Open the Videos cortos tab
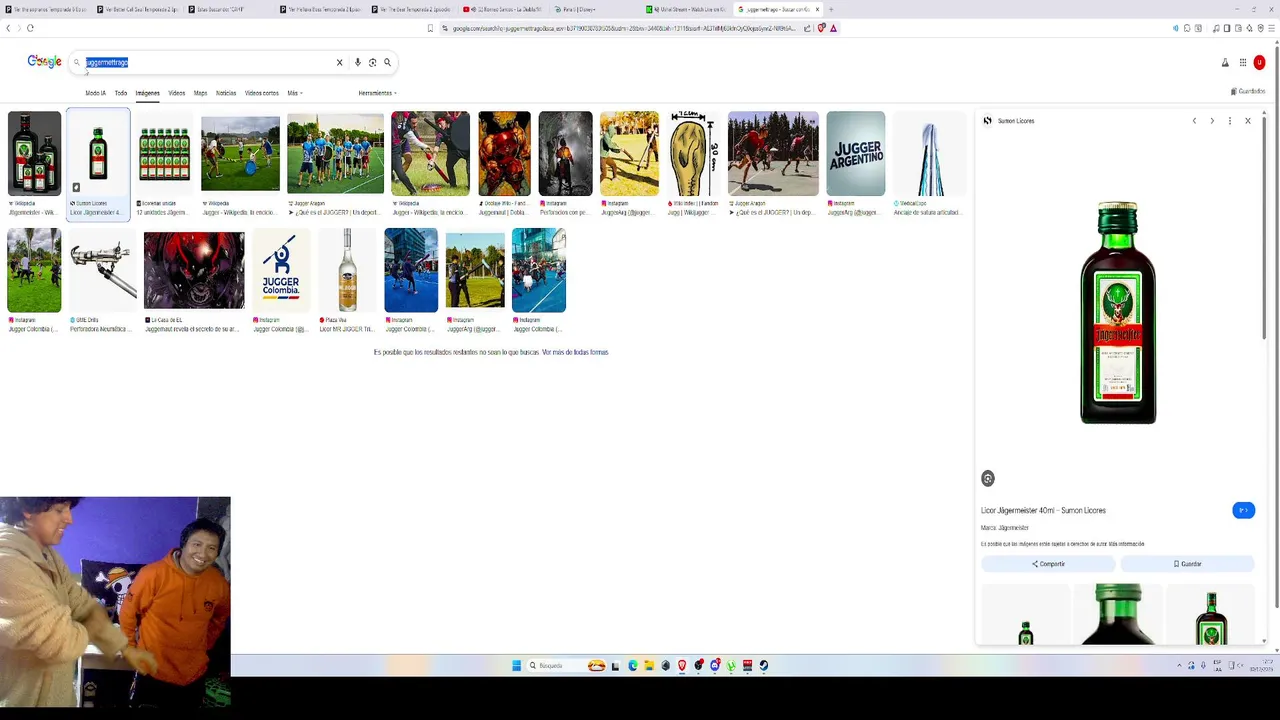The image size is (1280, 720). pyautogui.click(x=262, y=93)
